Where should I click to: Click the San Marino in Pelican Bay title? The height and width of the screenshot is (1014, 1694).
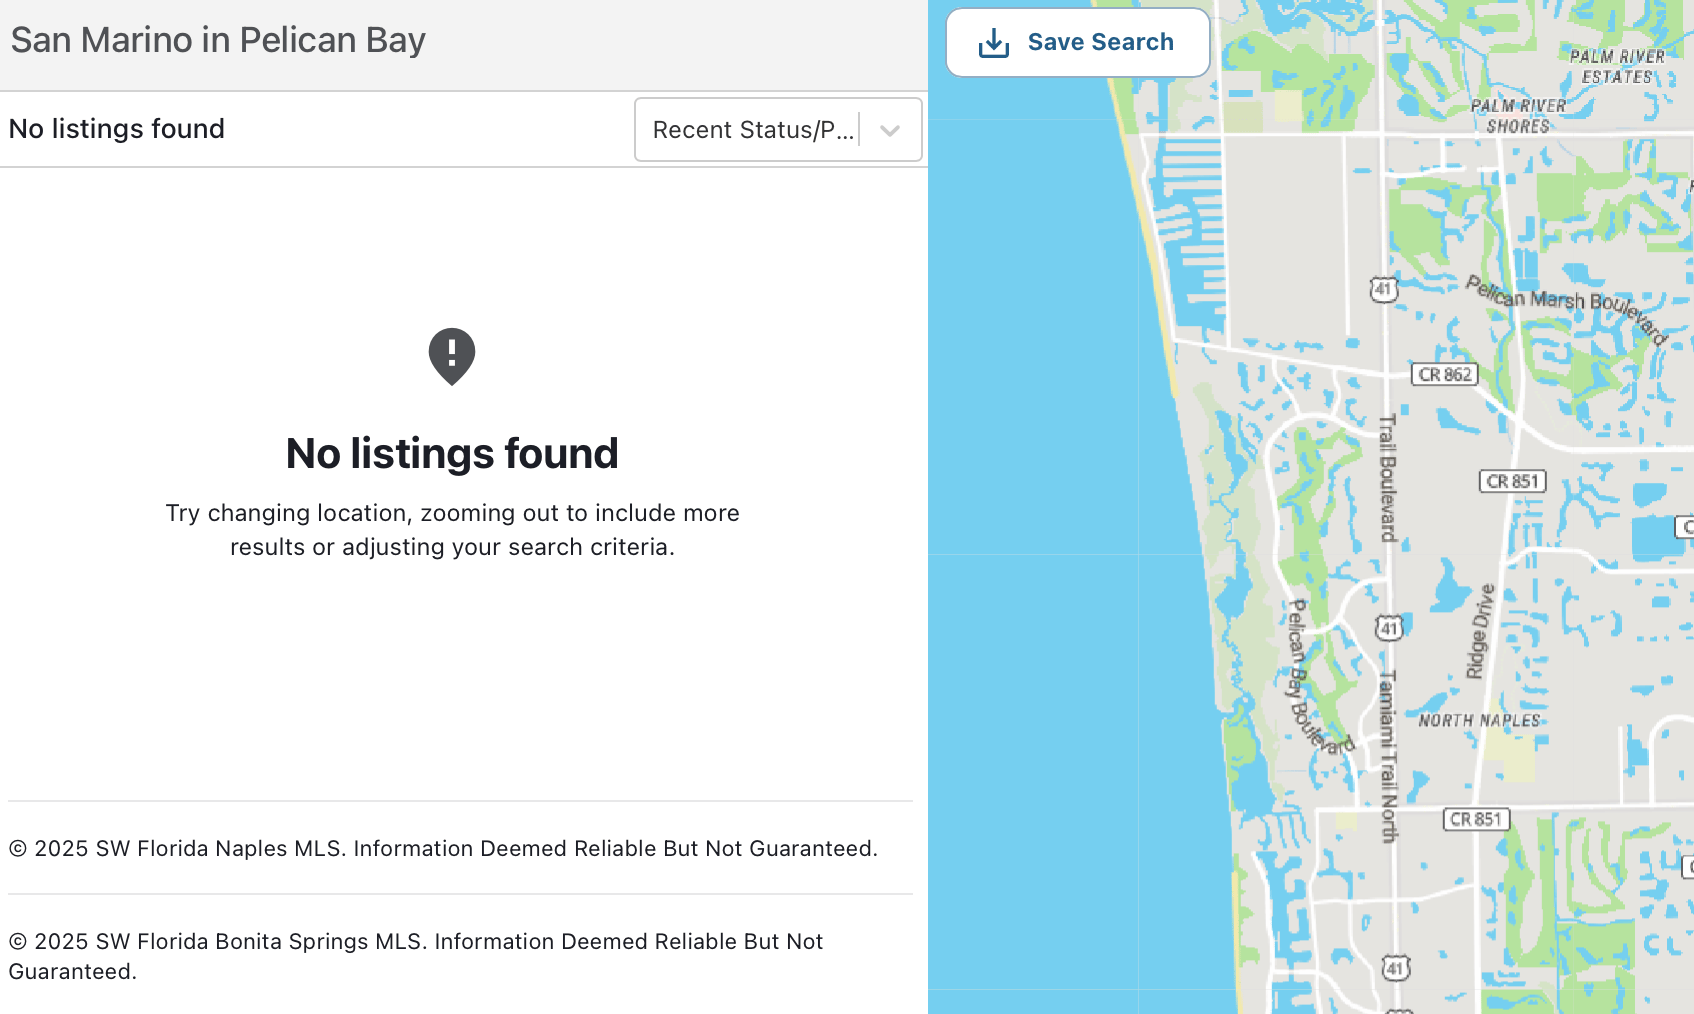pyautogui.click(x=218, y=40)
